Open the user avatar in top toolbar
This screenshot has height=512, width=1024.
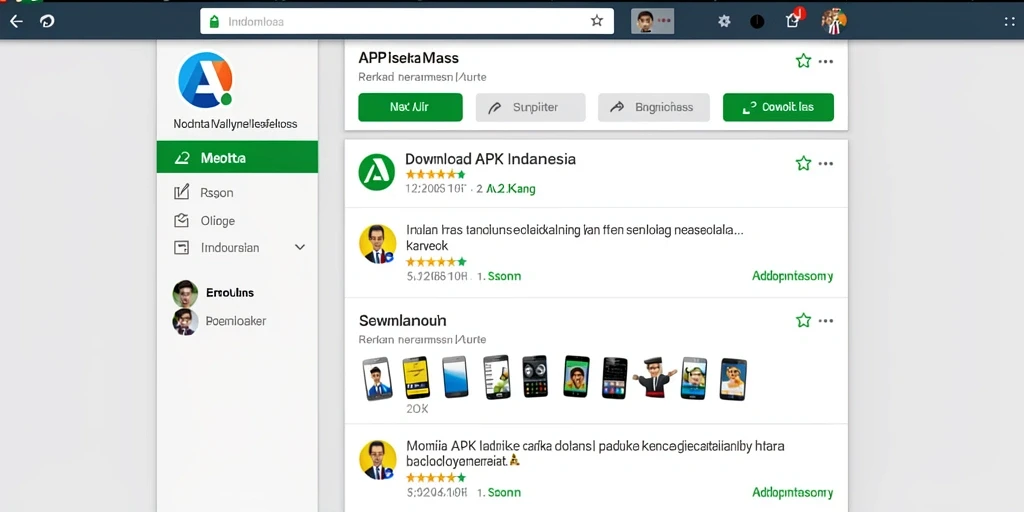point(834,21)
